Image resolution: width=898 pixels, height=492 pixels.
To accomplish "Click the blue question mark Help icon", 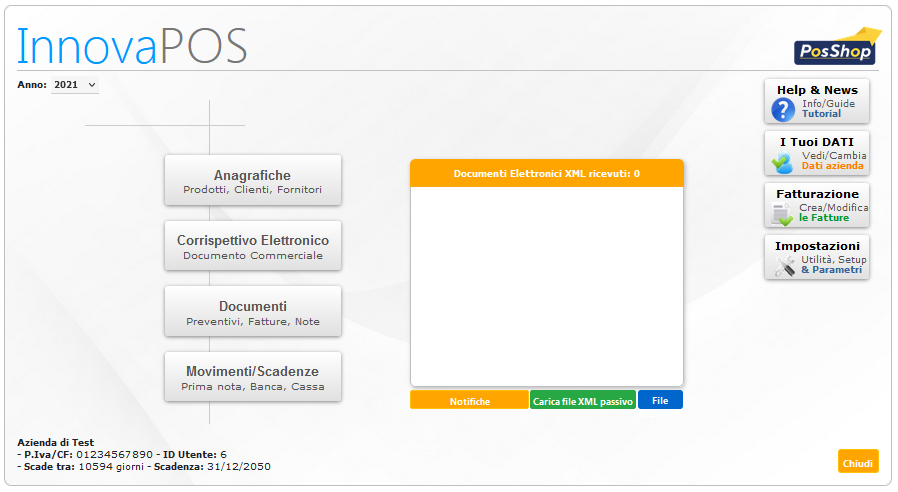I will [x=782, y=109].
